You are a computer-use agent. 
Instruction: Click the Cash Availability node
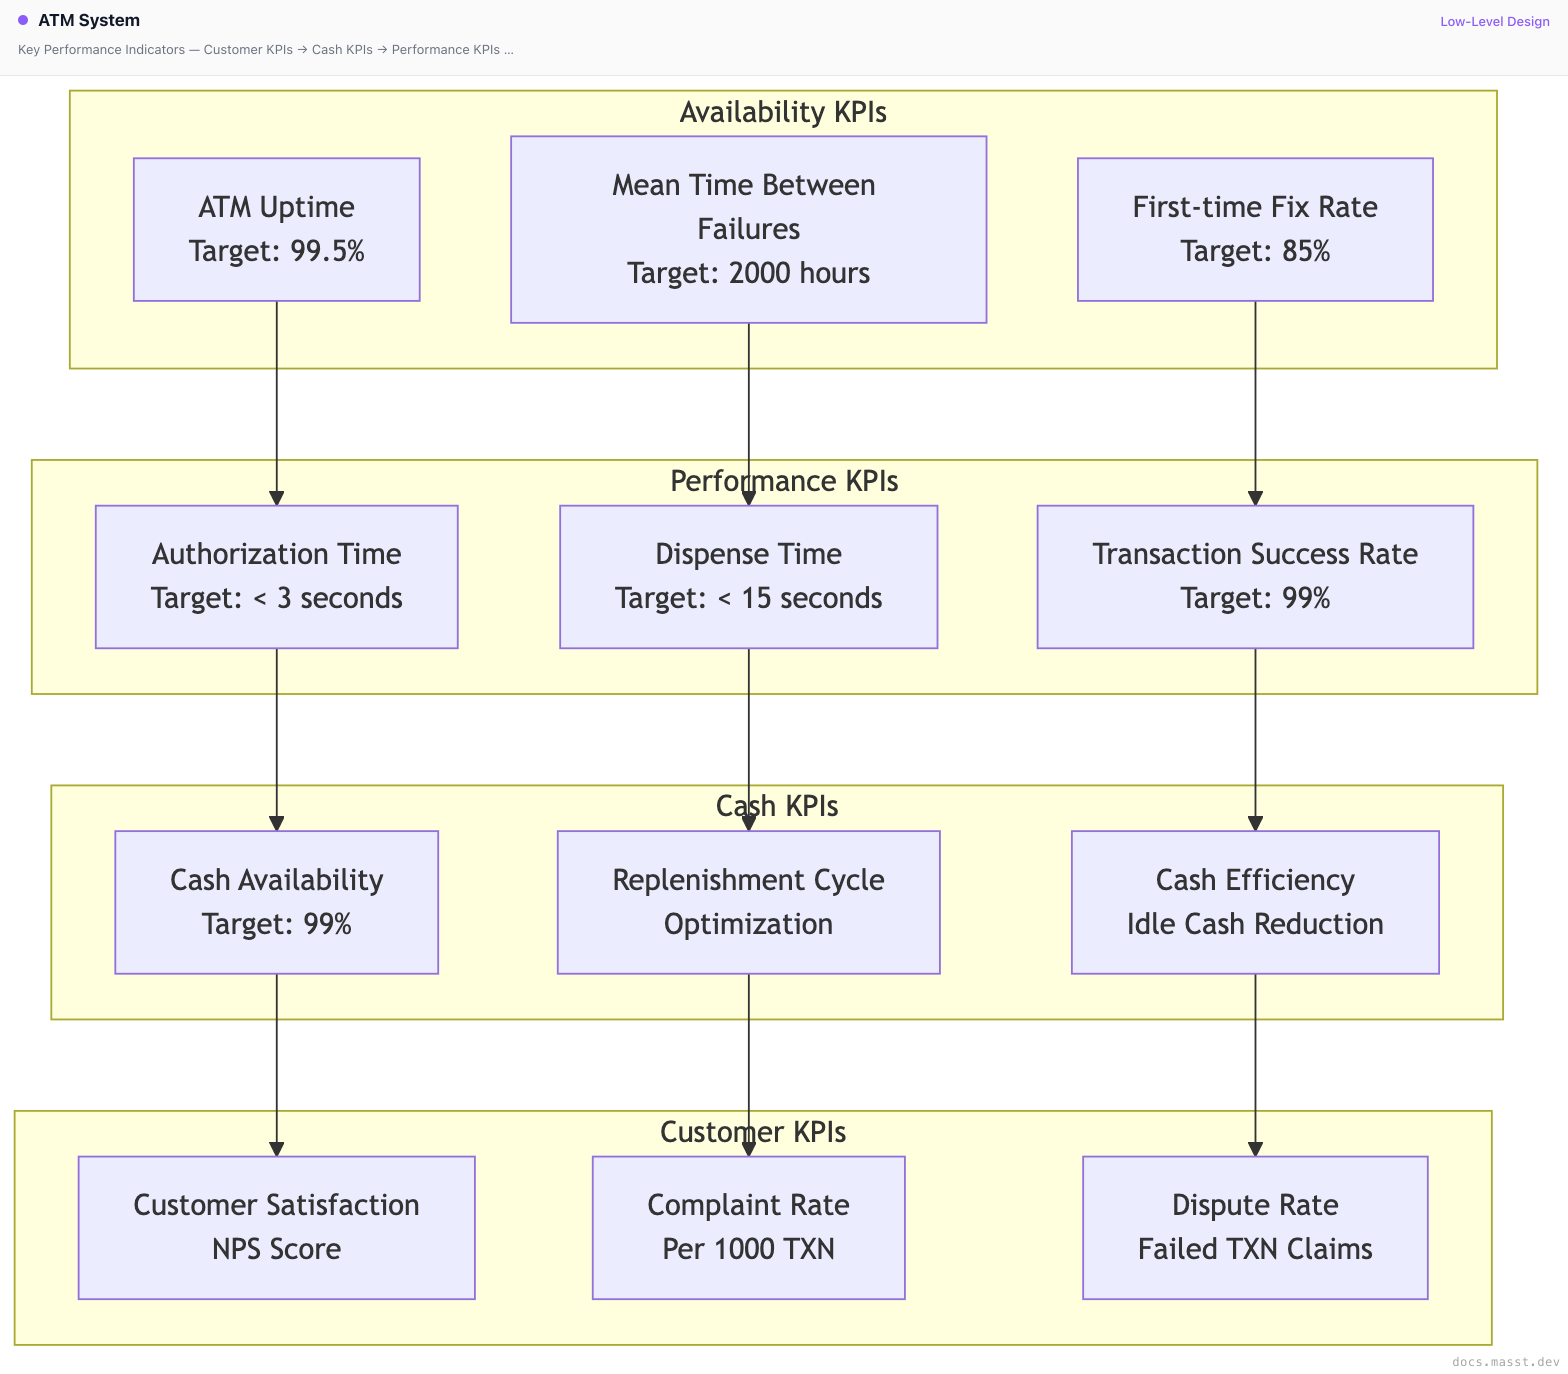277,902
